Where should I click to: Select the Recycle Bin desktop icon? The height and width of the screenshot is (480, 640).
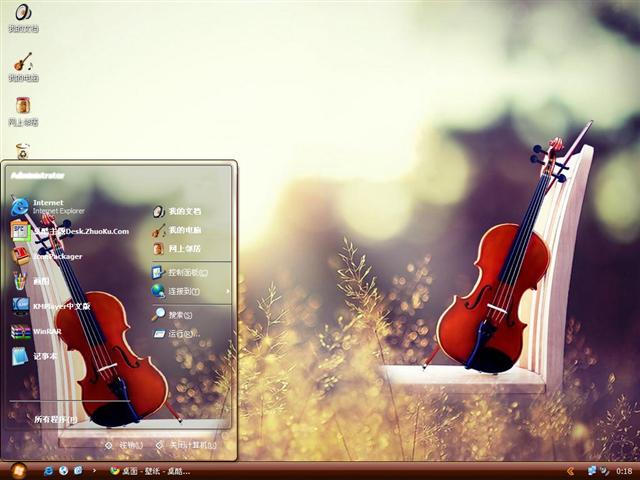[x=23, y=151]
